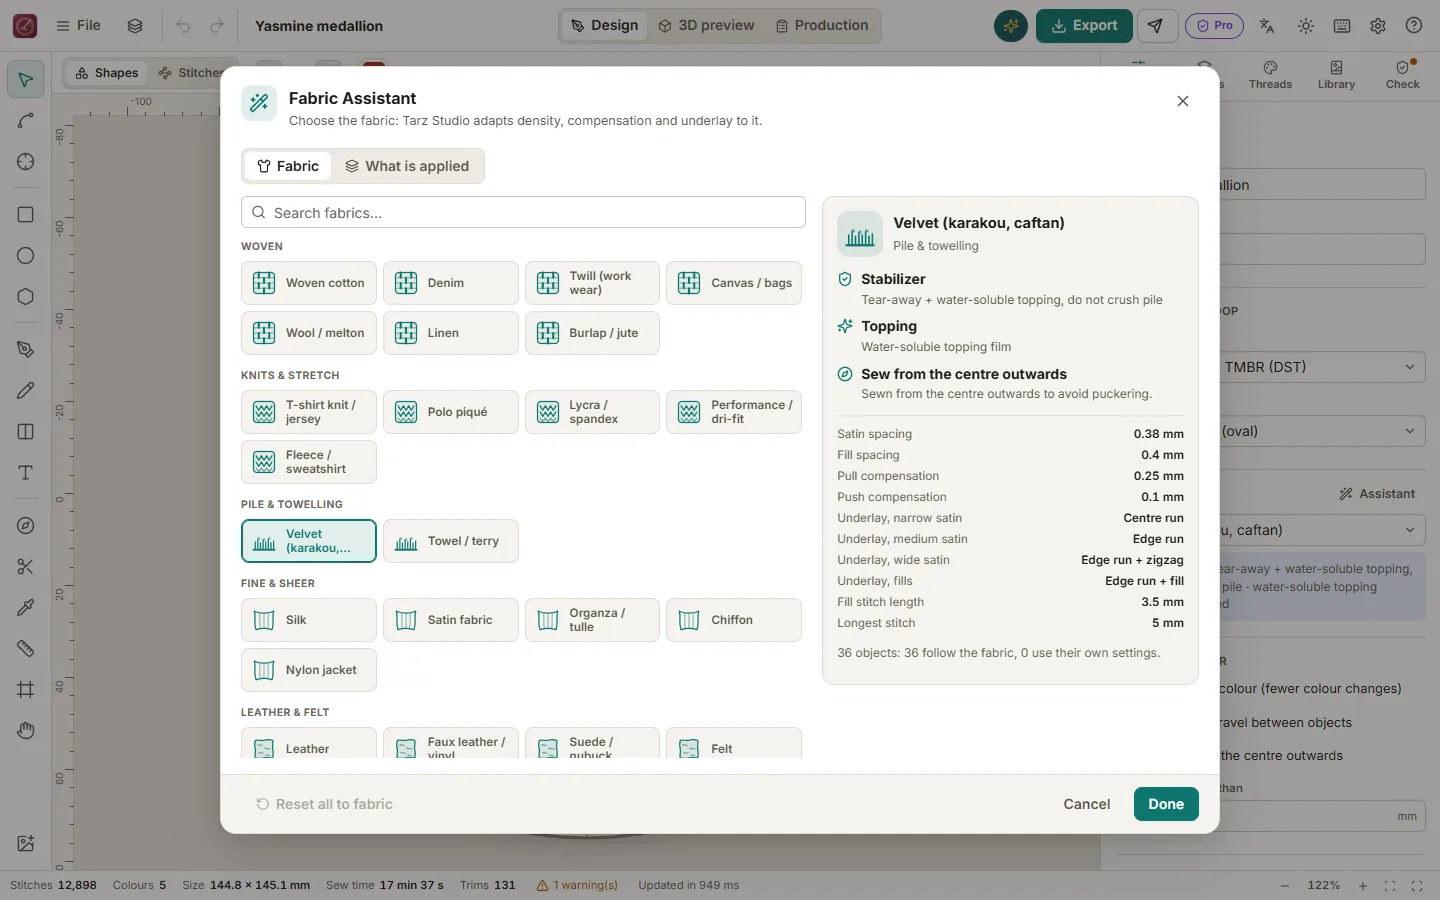Screen dimensions: 1440x900
Task: Select the Linen fabric
Action: click(x=451, y=333)
